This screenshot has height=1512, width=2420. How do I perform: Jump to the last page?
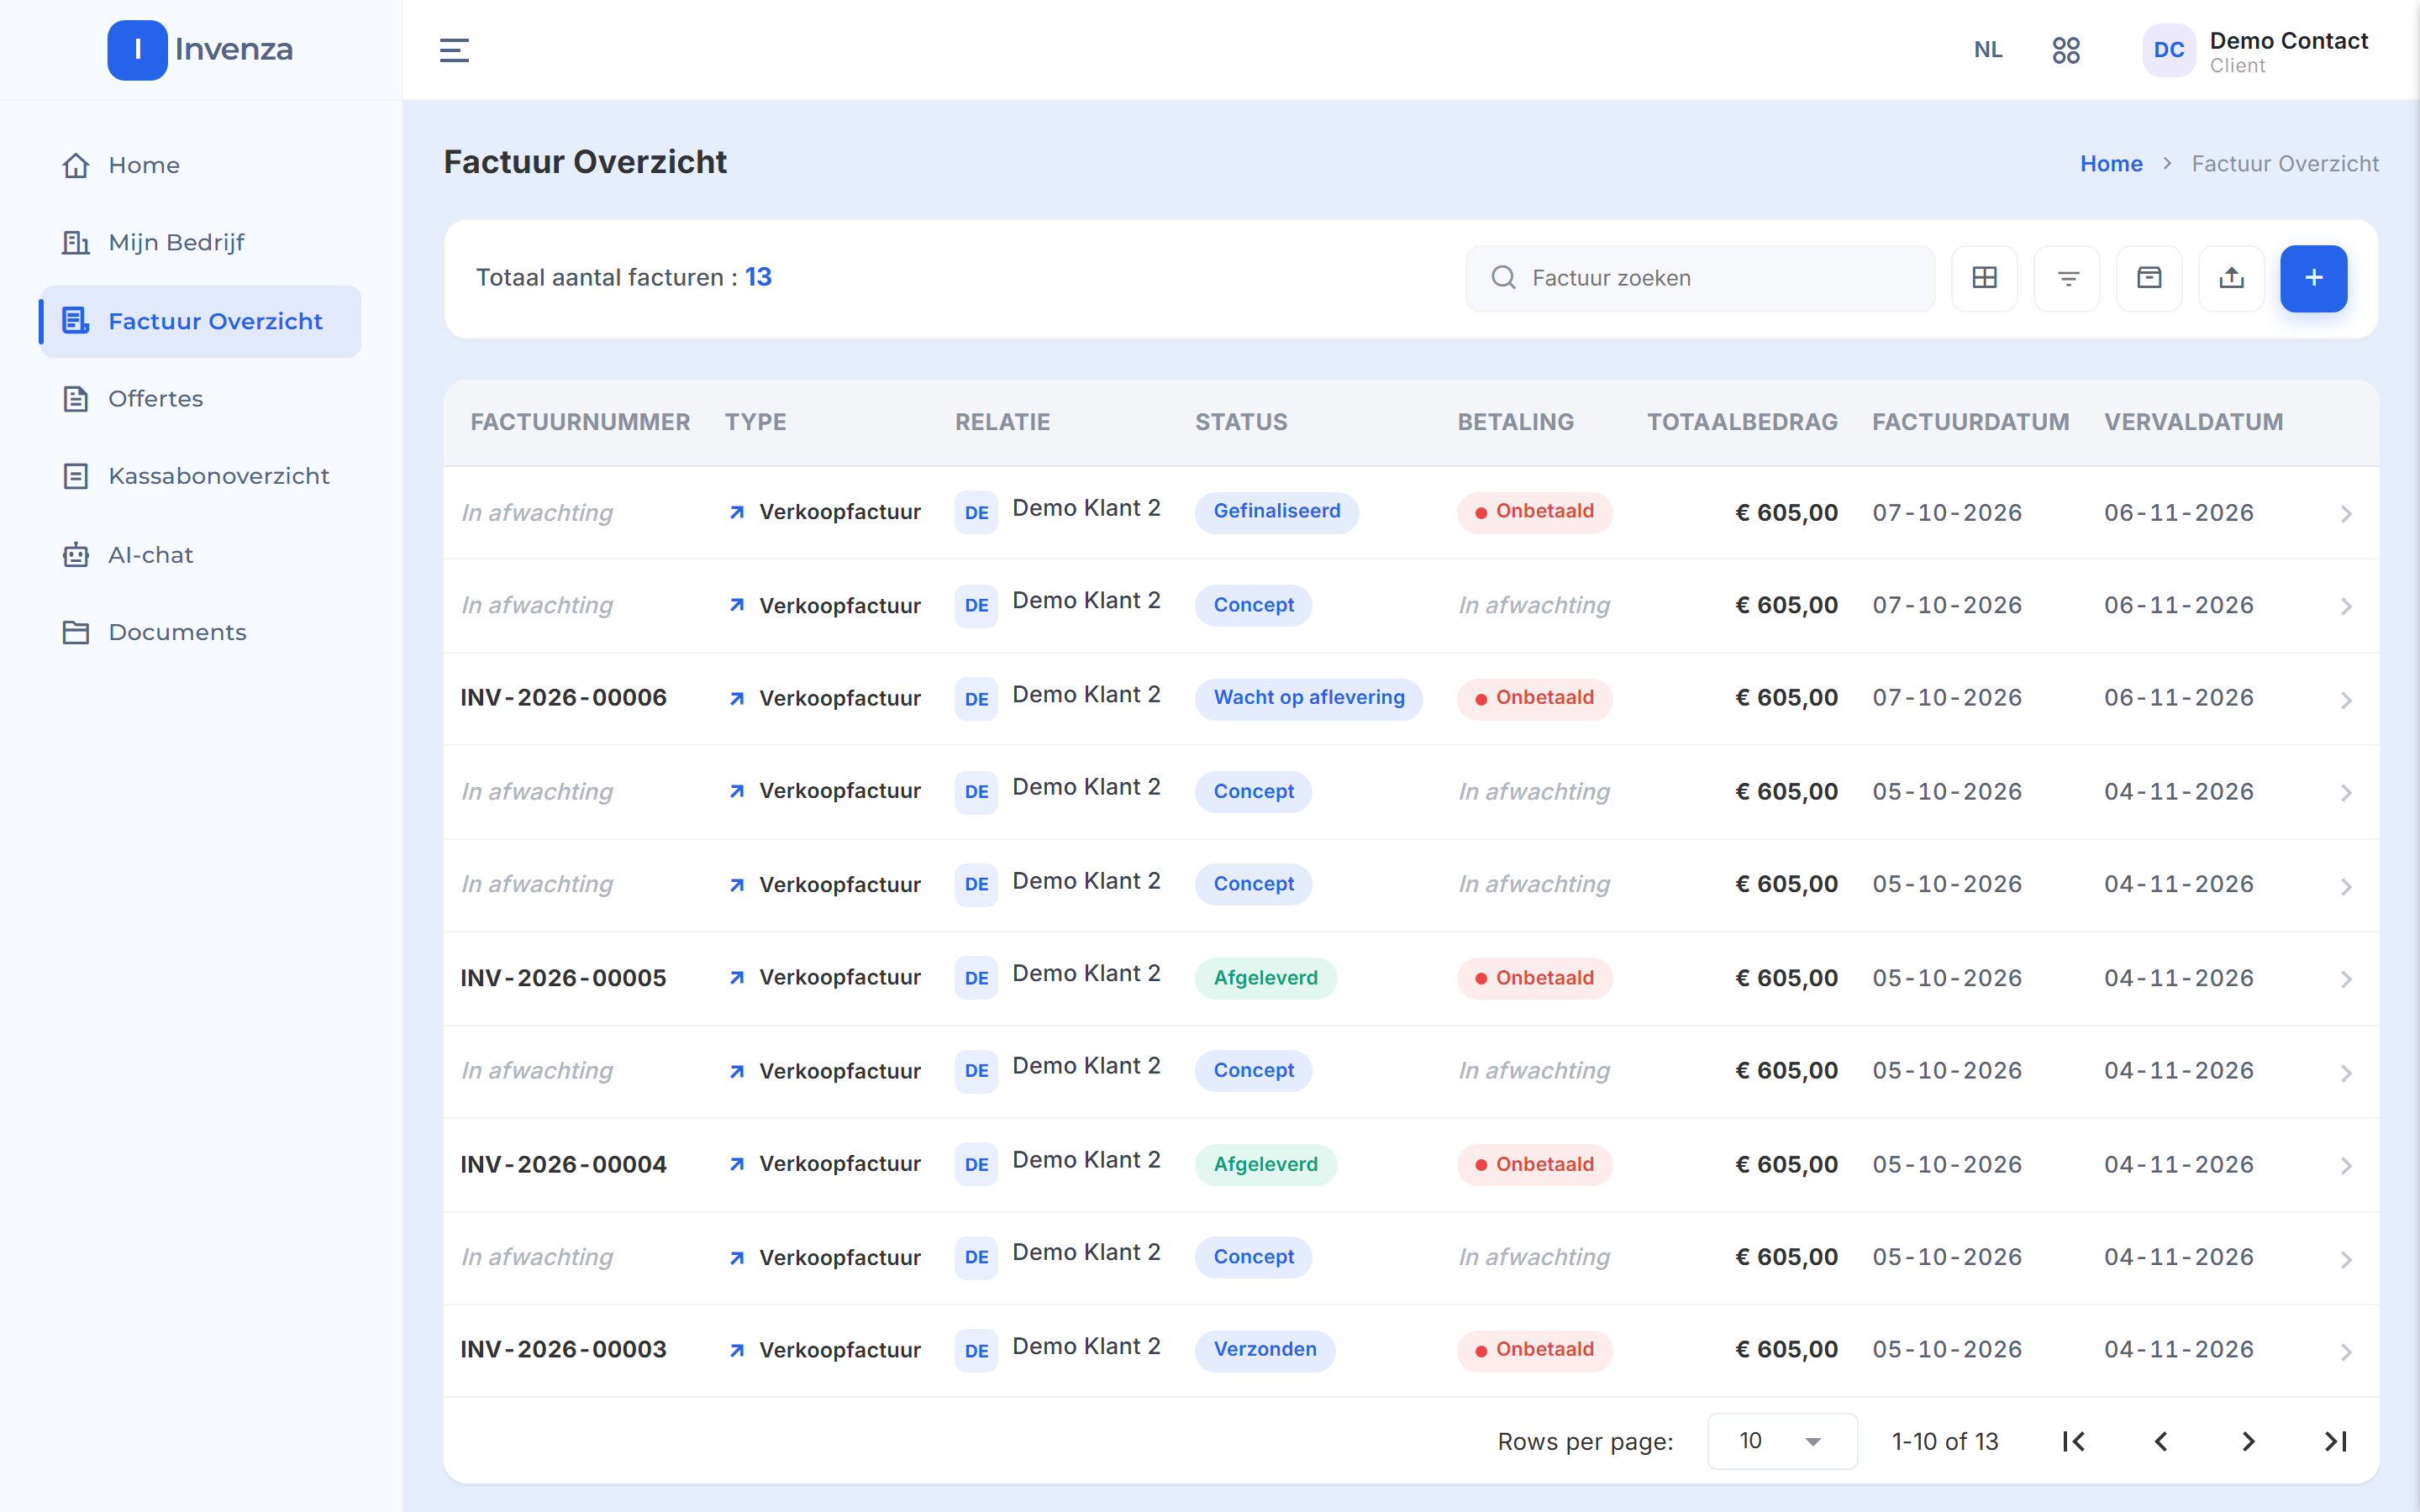2335,1441
